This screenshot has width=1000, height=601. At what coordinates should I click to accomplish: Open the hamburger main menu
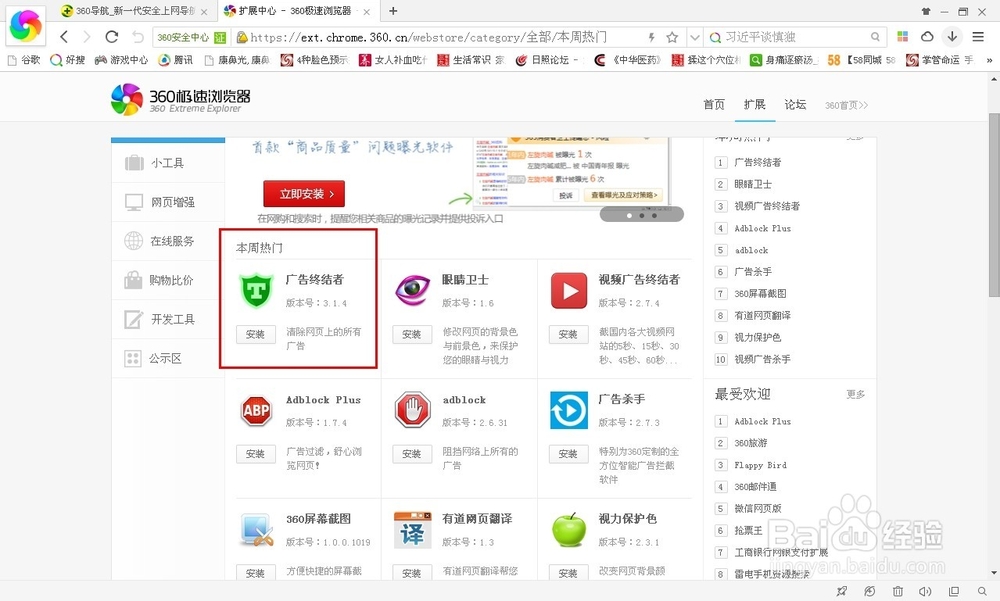tap(978, 37)
